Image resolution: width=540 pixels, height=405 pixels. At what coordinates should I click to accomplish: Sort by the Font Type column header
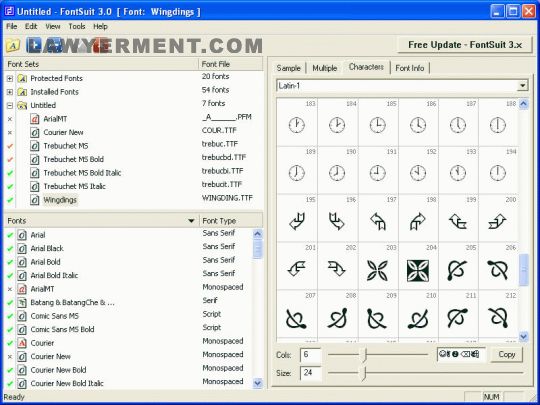point(231,221)
